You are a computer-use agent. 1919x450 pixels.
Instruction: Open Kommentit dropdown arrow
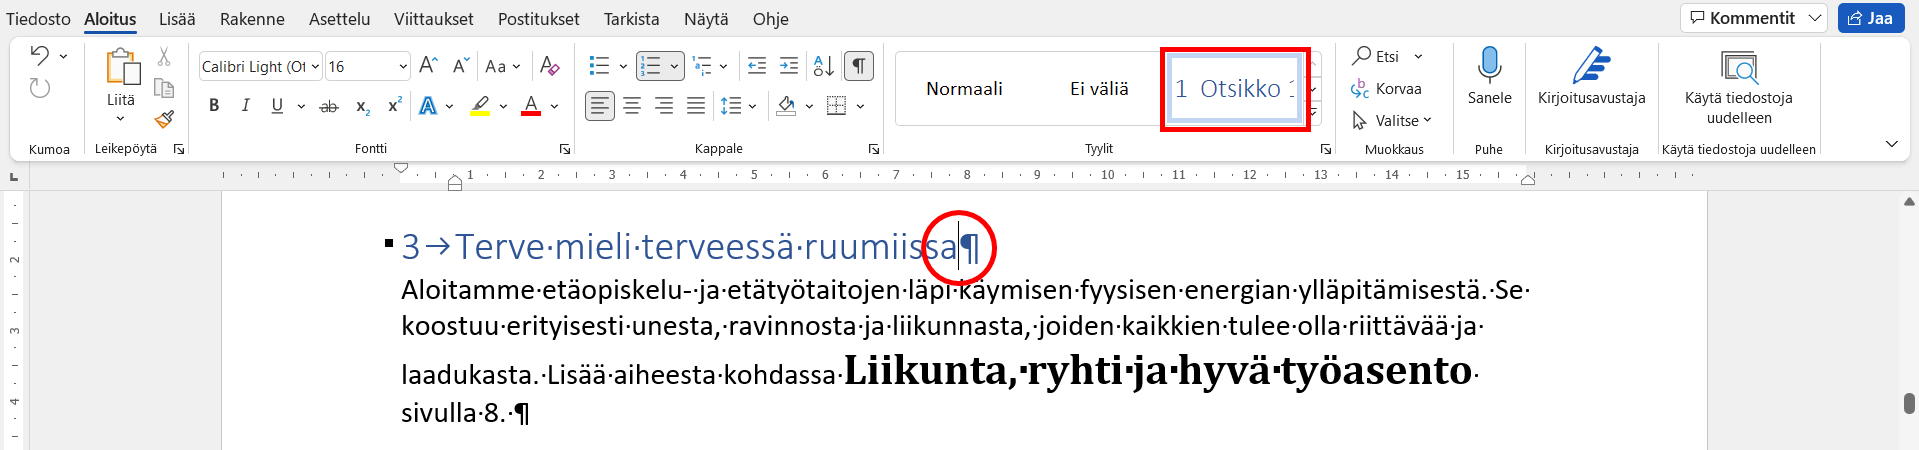tap(1815, 18)
